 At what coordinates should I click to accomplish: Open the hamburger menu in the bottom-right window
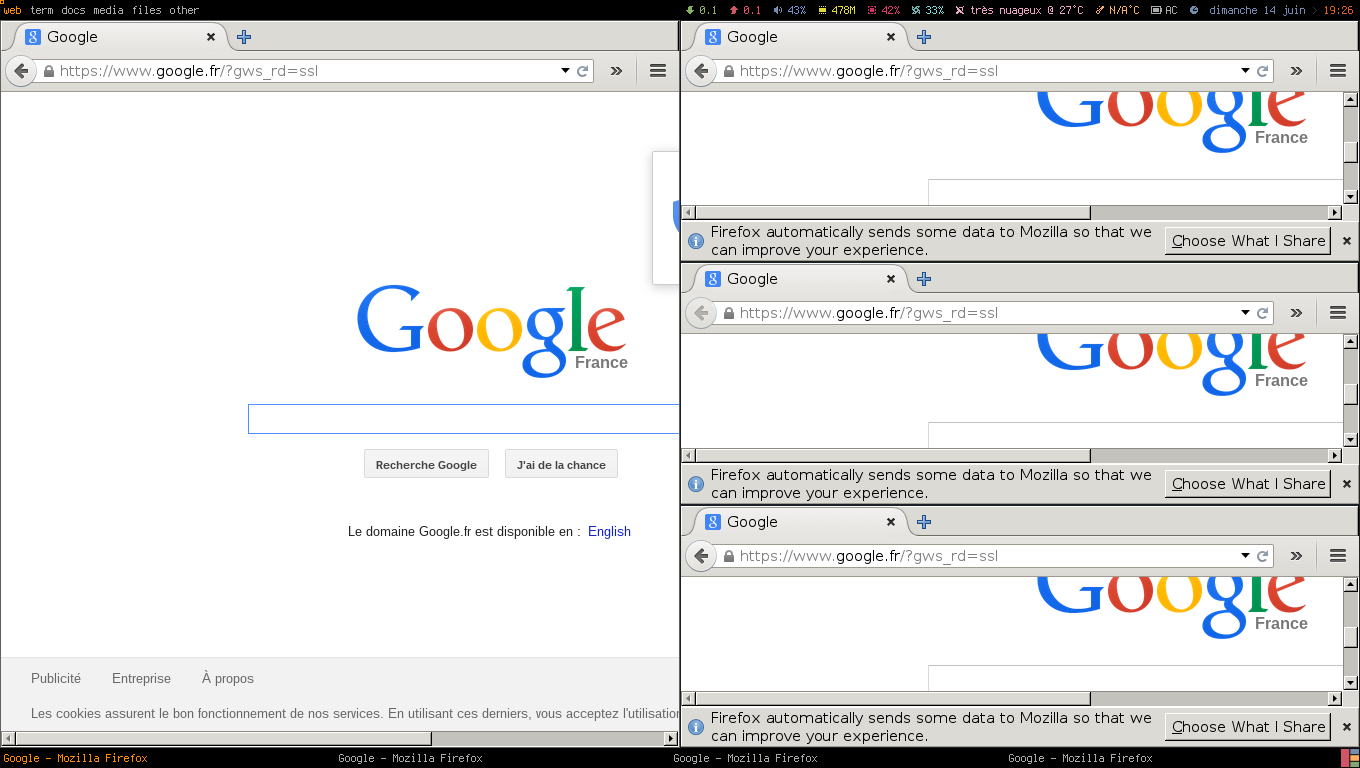[1338, 556]
